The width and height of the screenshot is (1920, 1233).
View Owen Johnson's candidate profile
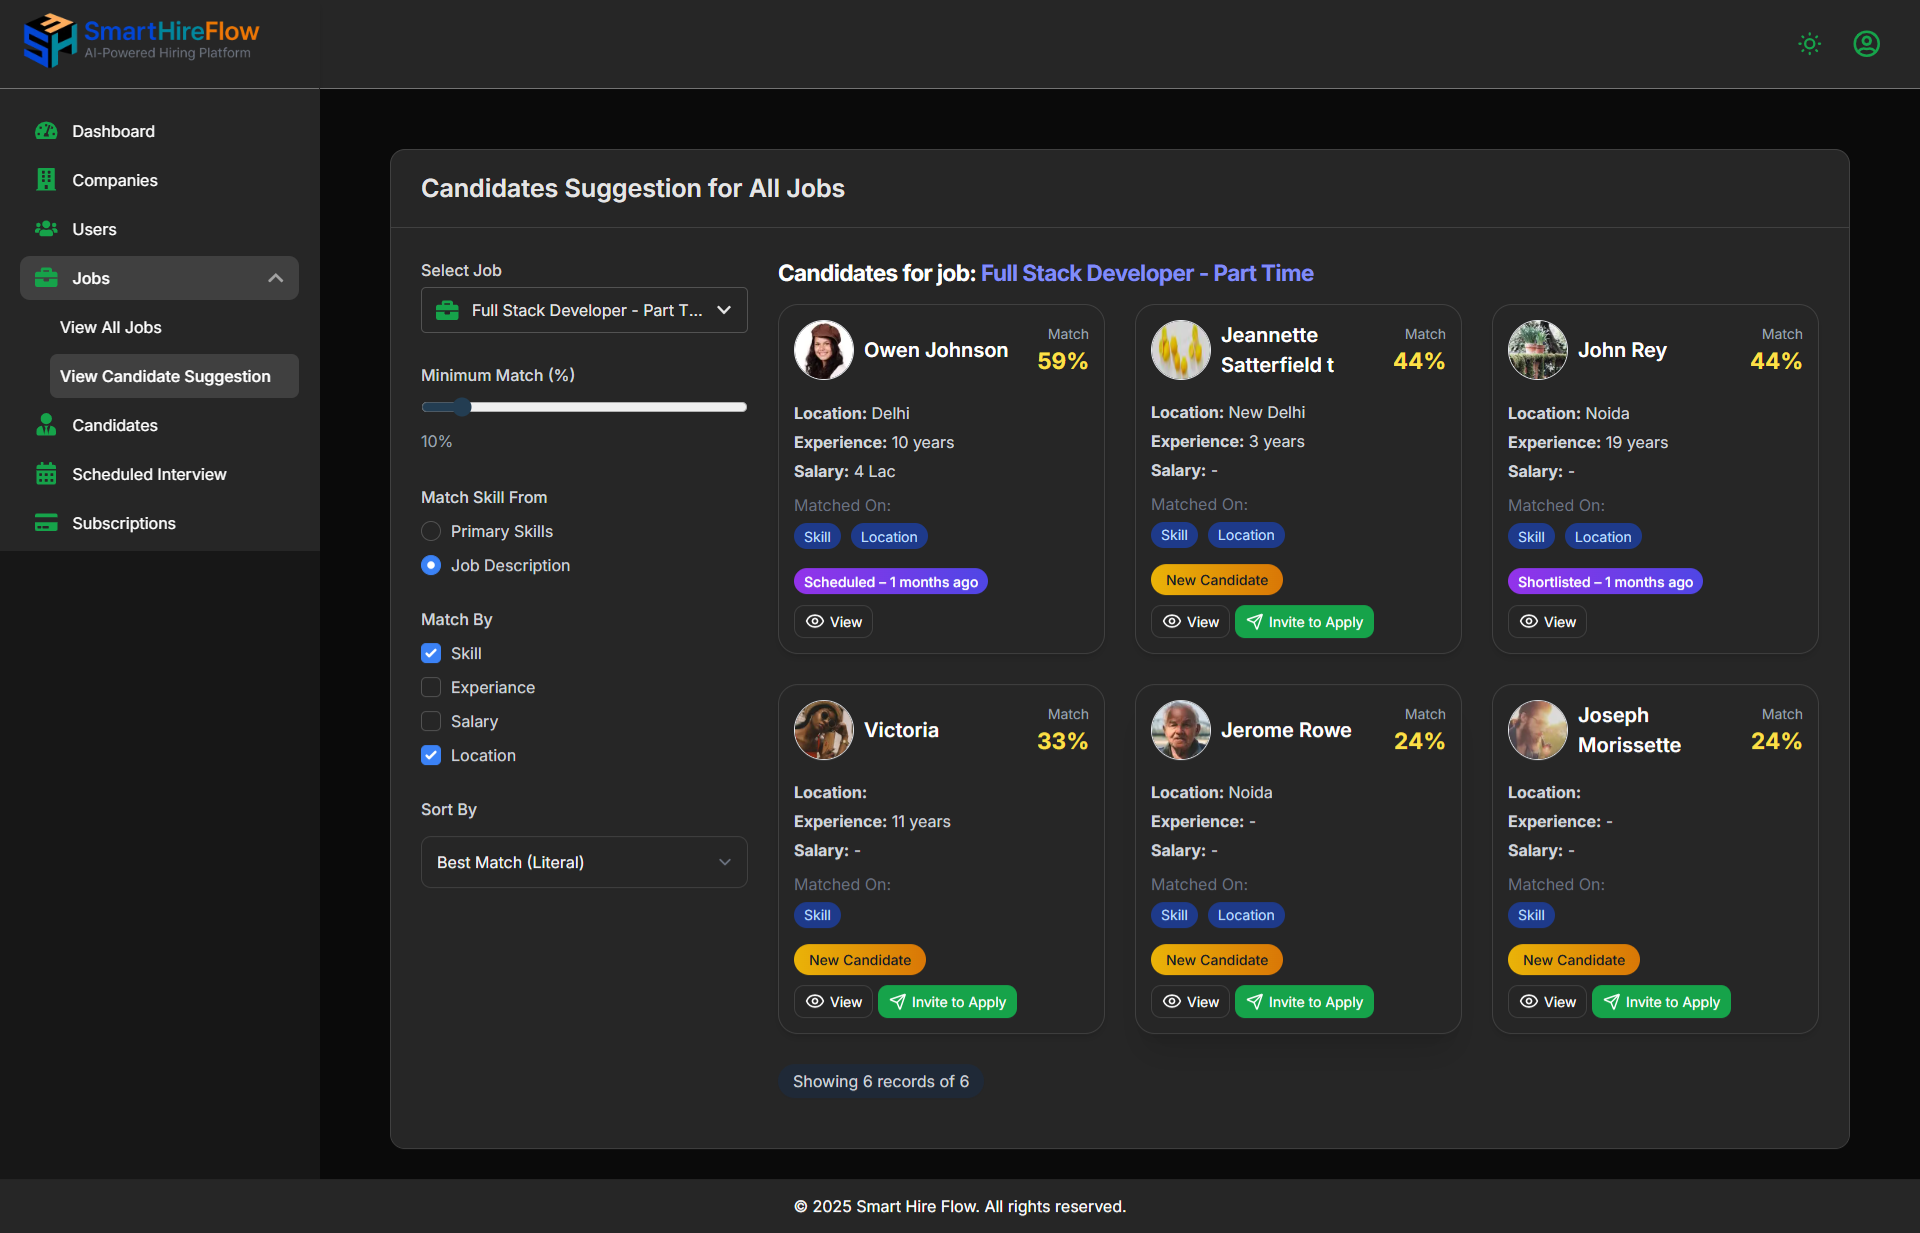click(834, 622)
